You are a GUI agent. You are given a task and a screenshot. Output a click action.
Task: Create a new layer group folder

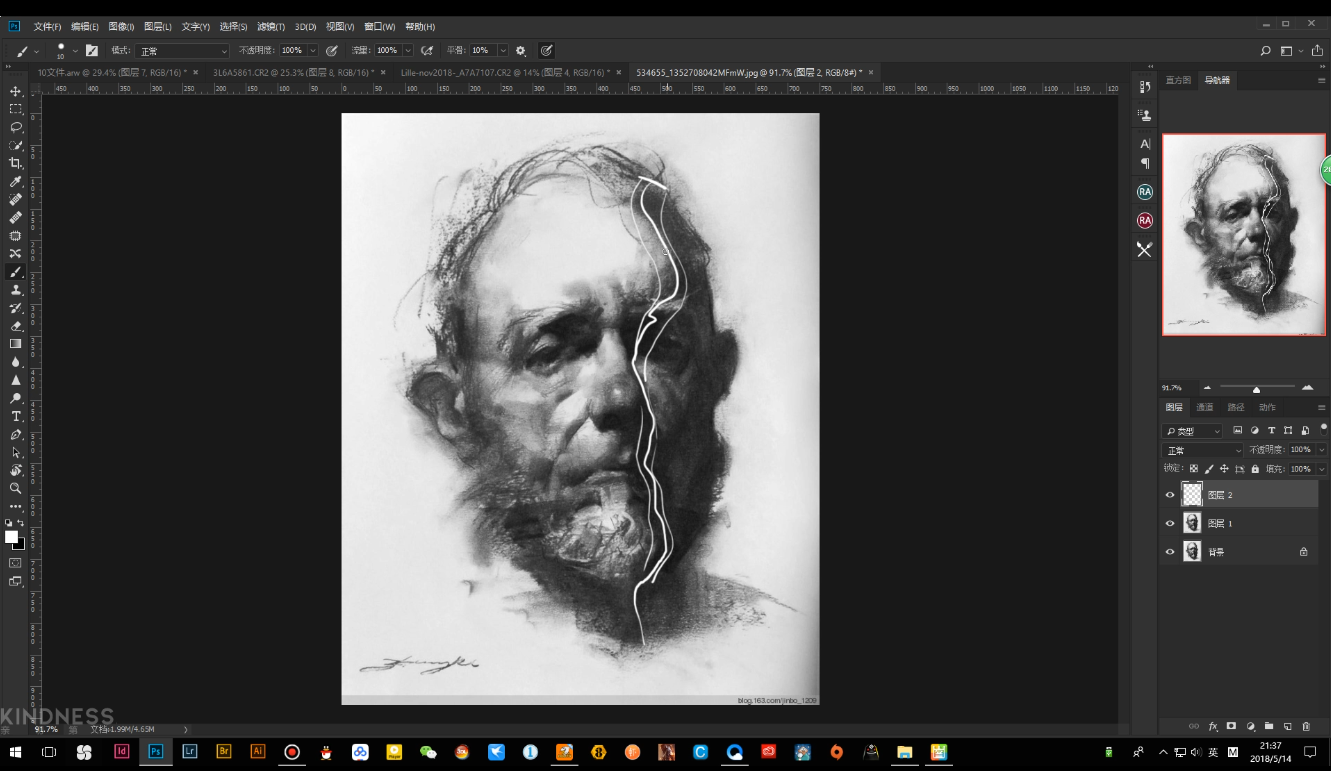pyautogui.click(x=1269, y=726)
